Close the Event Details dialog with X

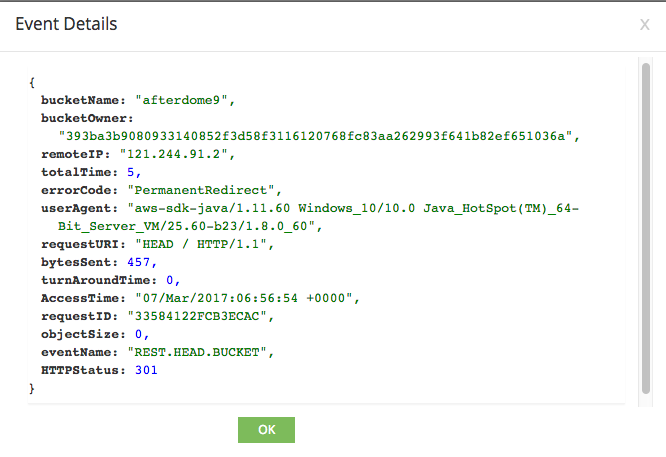pos(644,24)
